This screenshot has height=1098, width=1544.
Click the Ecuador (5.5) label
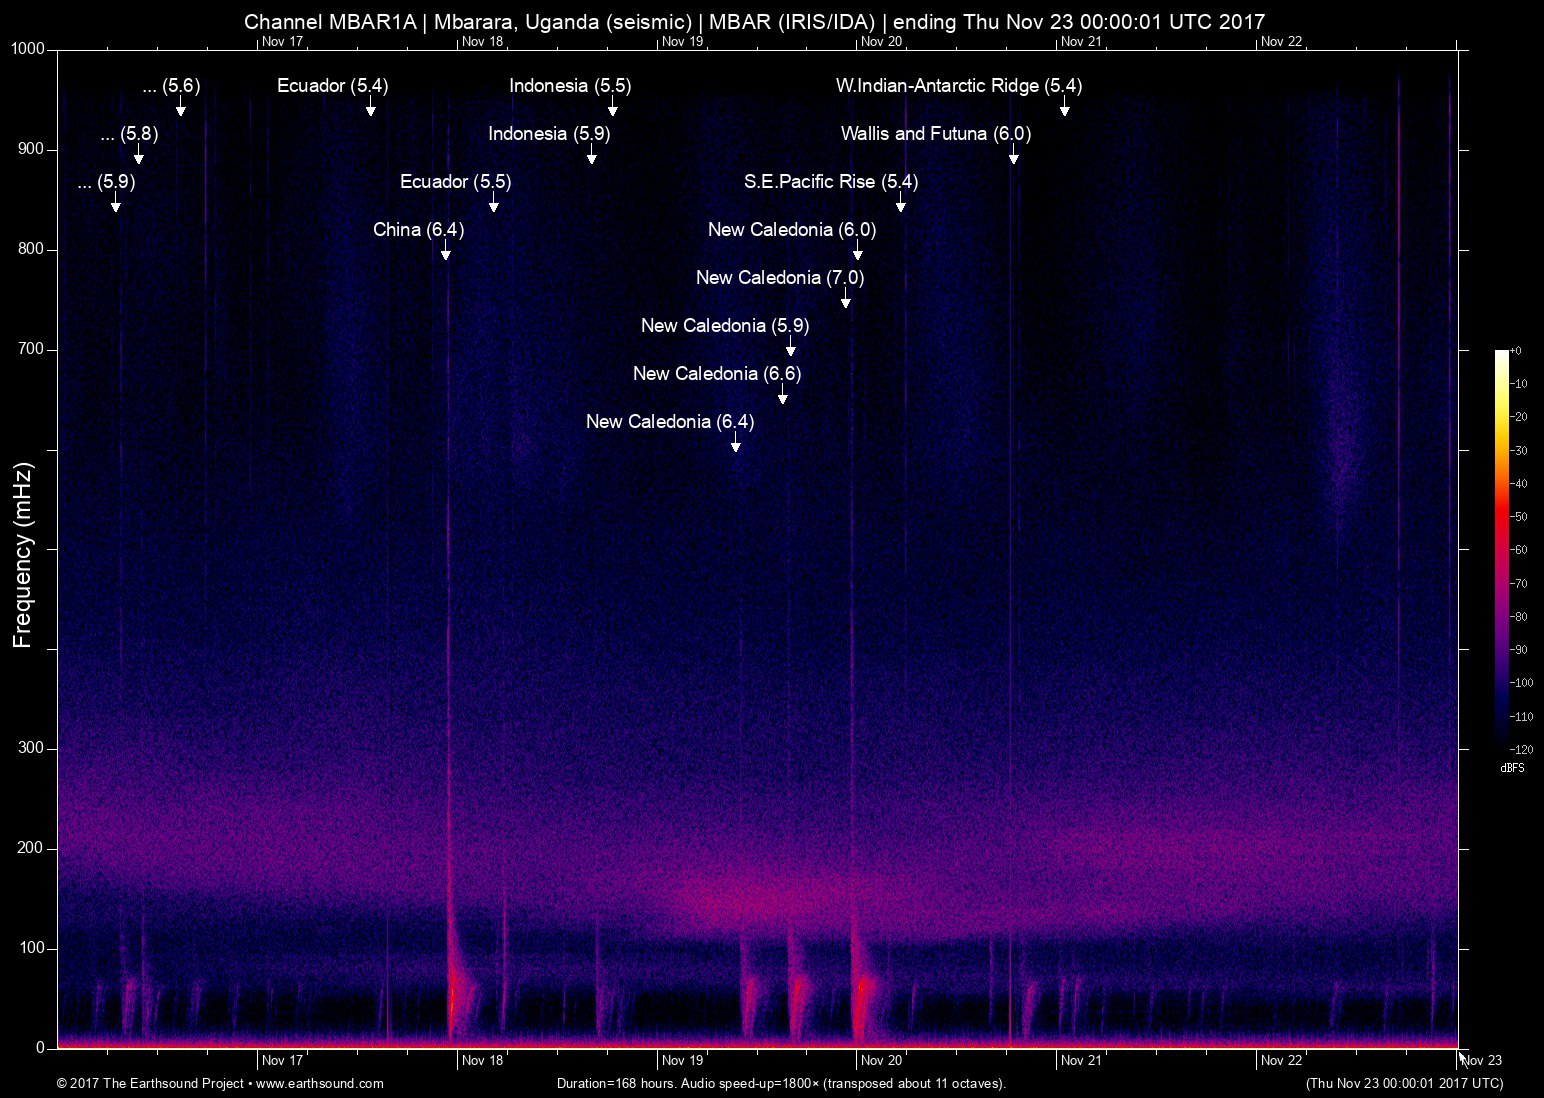tap(455, 182)
